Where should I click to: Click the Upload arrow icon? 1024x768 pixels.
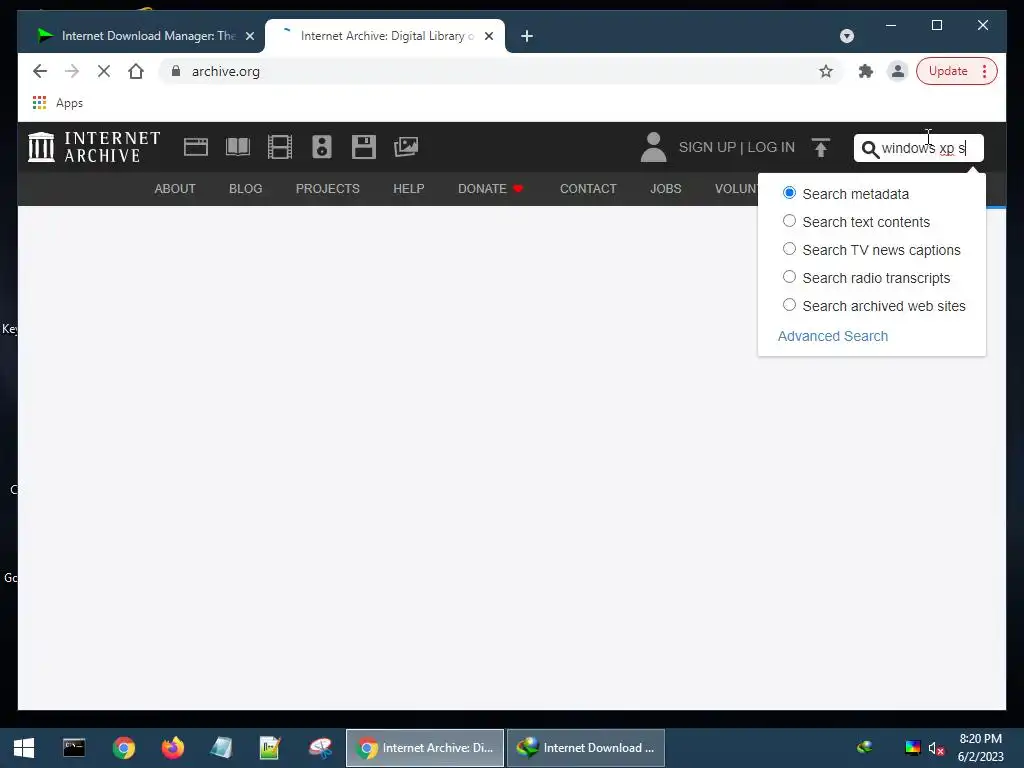click(x=821, y=148)
